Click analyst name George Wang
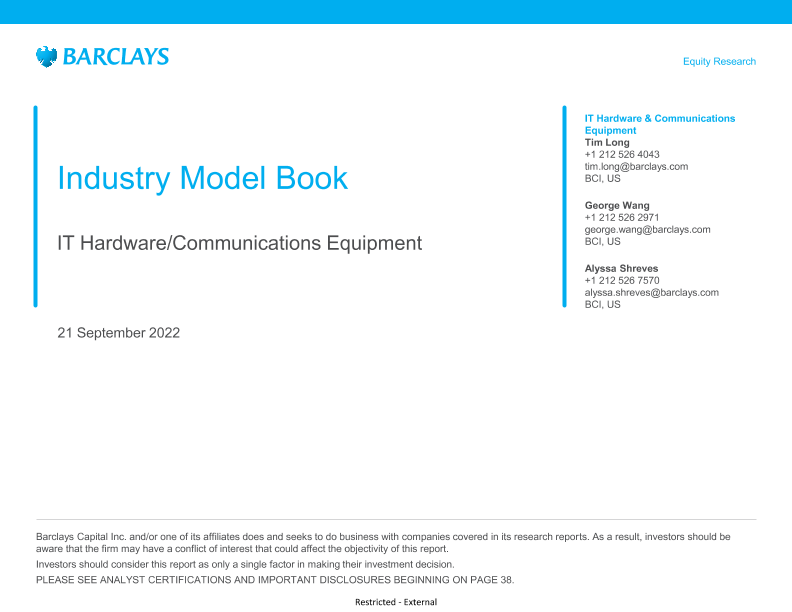 coord(617,206)
